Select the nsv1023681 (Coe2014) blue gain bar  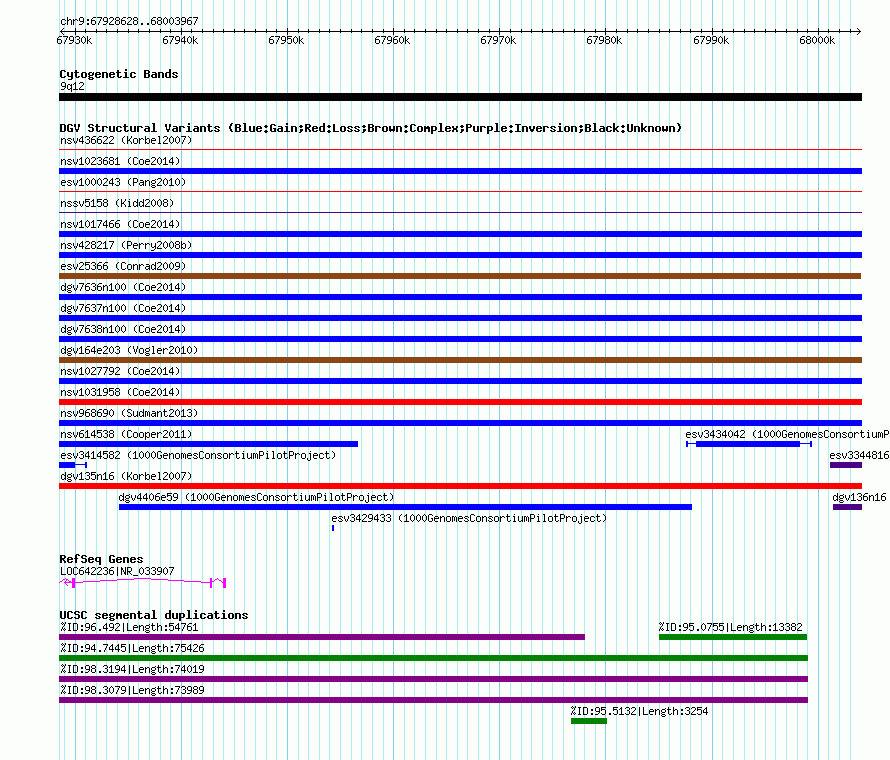[x=460, y=171]
